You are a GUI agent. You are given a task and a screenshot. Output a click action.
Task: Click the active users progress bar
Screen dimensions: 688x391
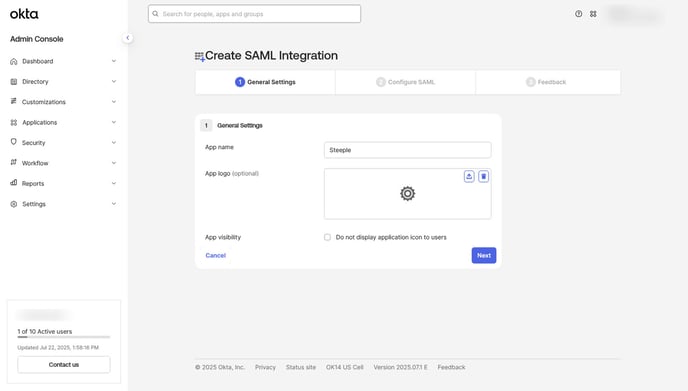point(64,337)
